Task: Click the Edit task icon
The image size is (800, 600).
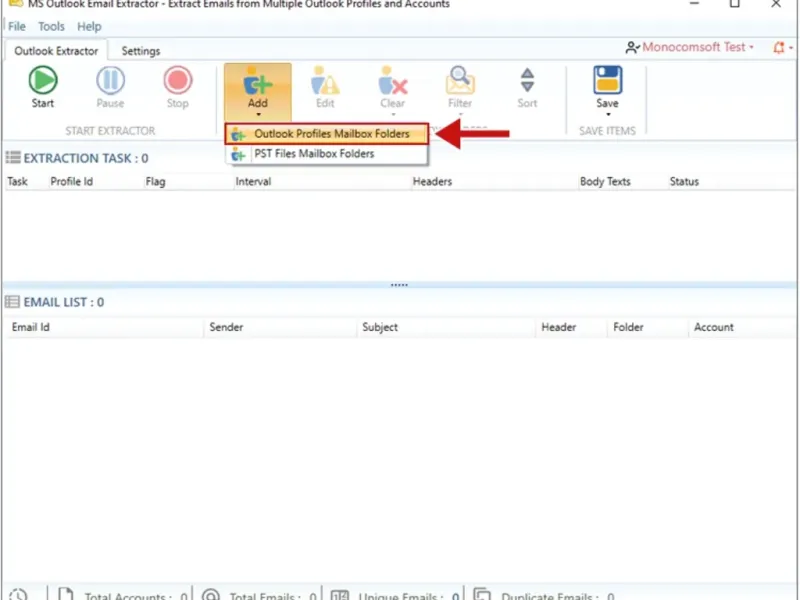Action: pyautogui.click(x=325, y=81)
